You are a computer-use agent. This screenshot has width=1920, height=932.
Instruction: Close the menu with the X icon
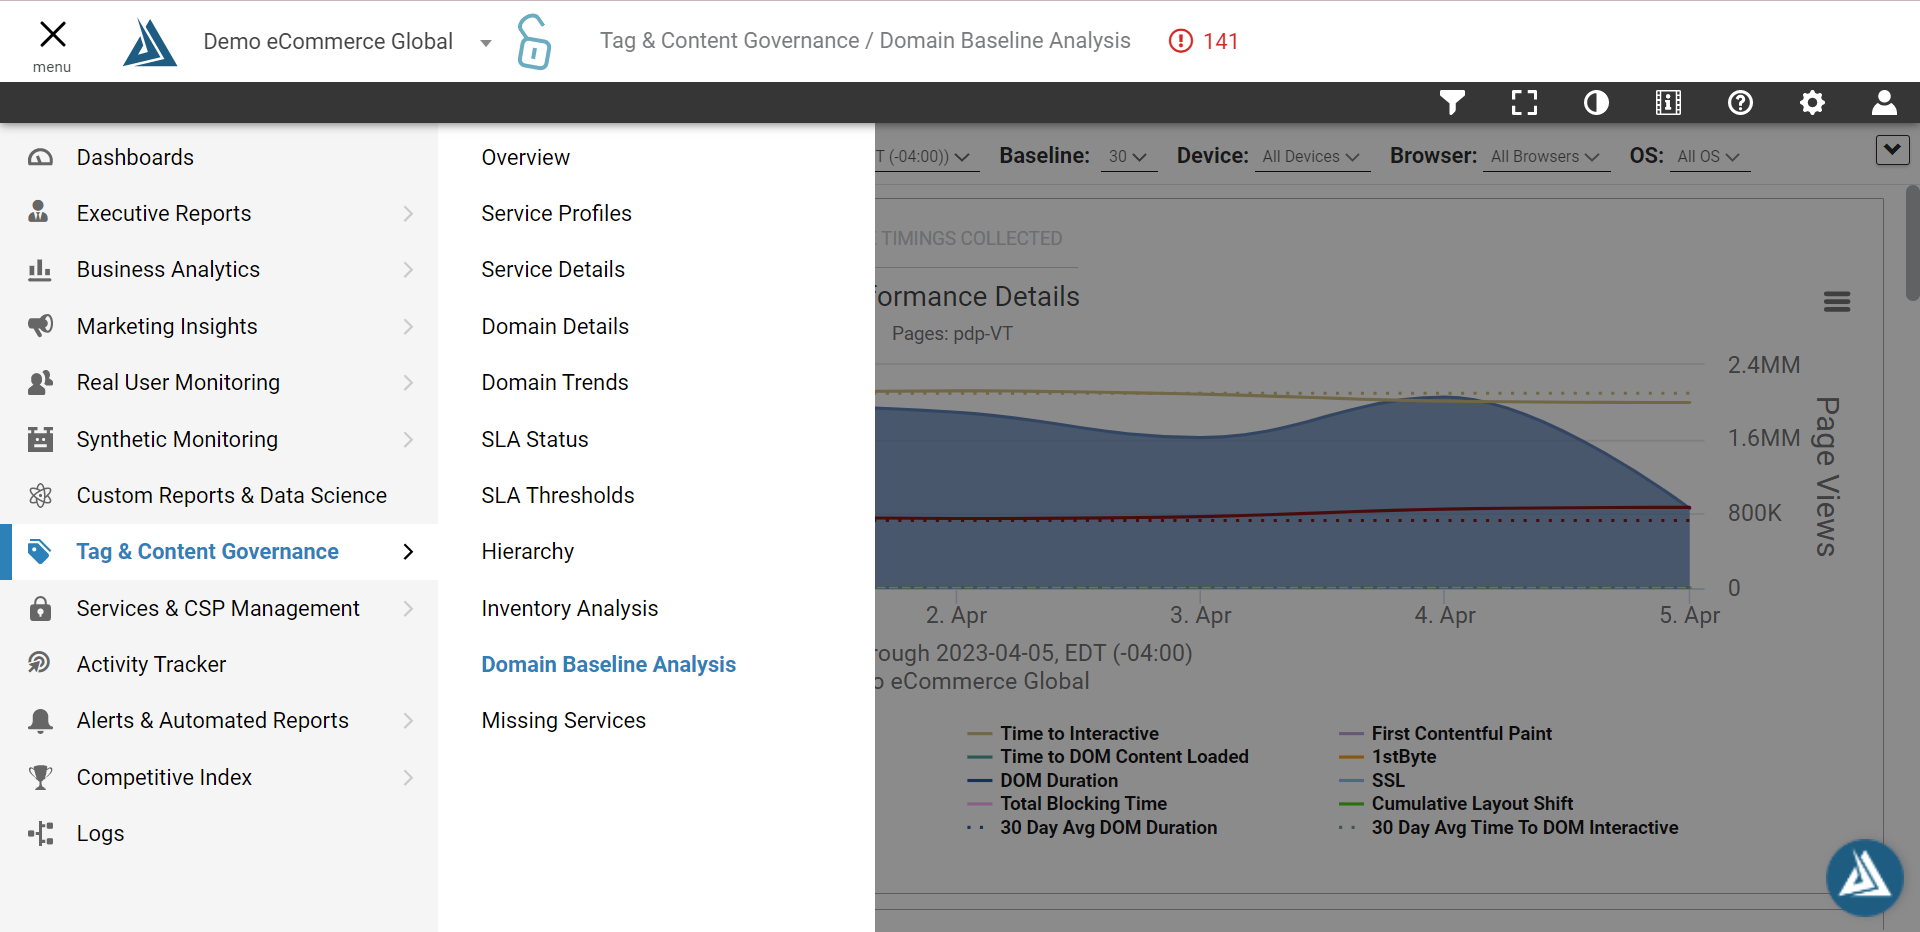point(52,35)
